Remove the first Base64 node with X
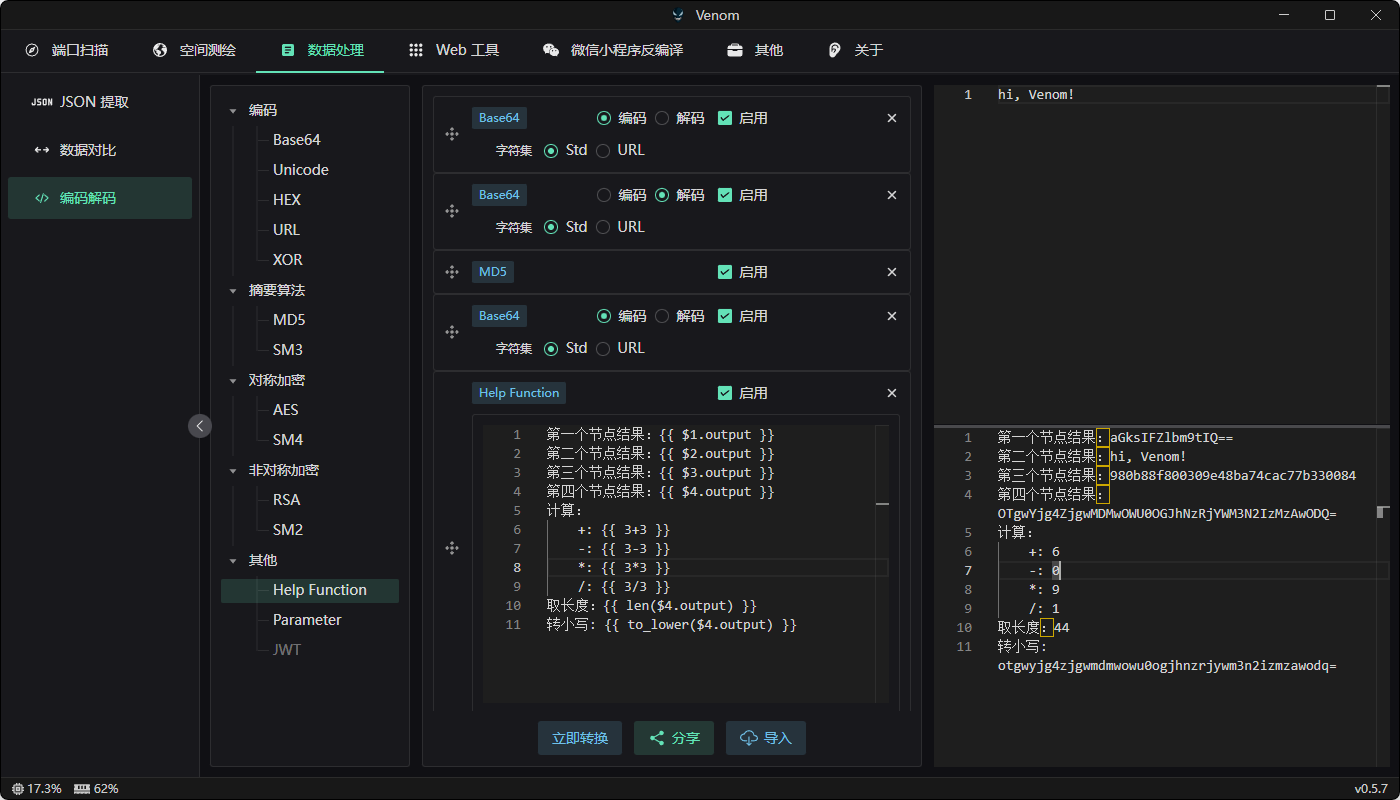 (x=892, y=118)
